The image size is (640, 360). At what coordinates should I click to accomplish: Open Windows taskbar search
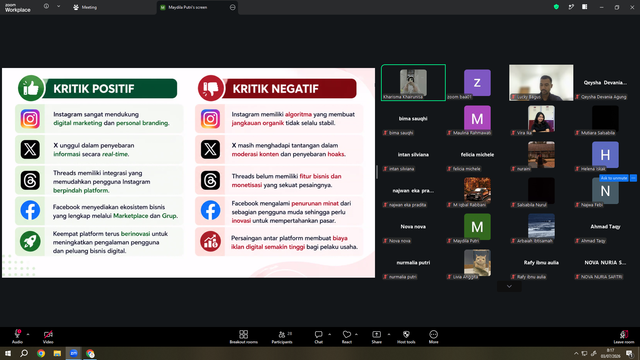[24, 353]
